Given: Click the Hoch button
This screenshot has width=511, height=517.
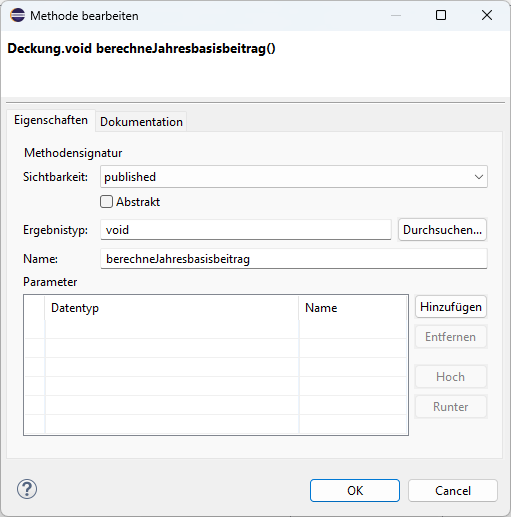Looking at the screenshot, I should pyautogui.click(x=451, y=377).
